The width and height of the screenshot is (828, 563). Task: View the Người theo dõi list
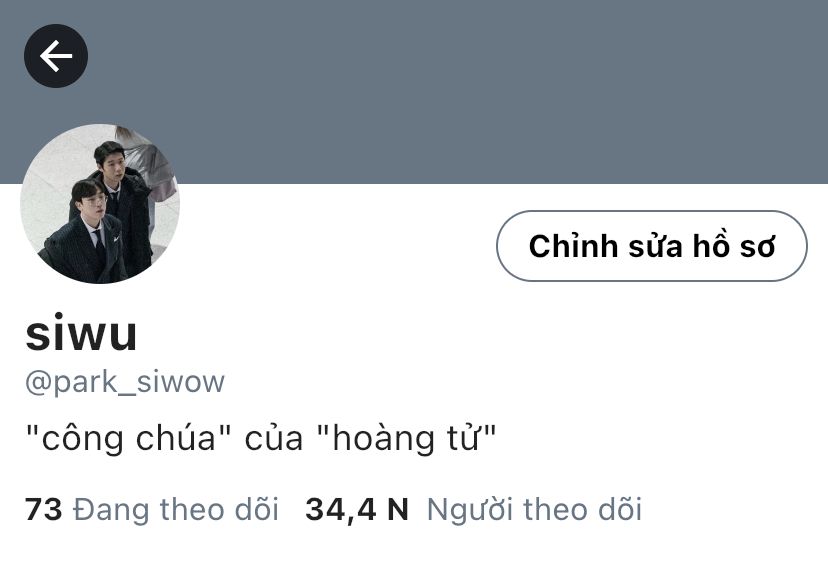pos(534,510)
